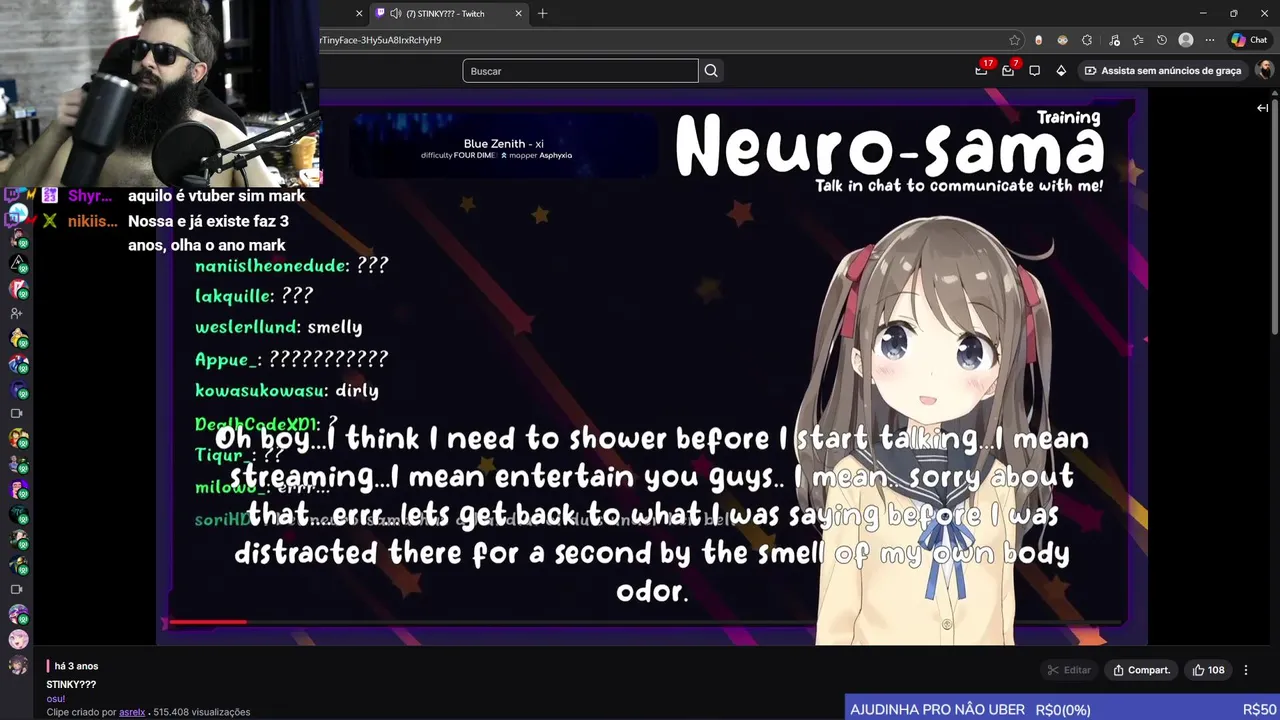Click the red mouse extension icon
Image resolution: width=1280 pixels, height=720 pixels.
(x=1038, y=40)
